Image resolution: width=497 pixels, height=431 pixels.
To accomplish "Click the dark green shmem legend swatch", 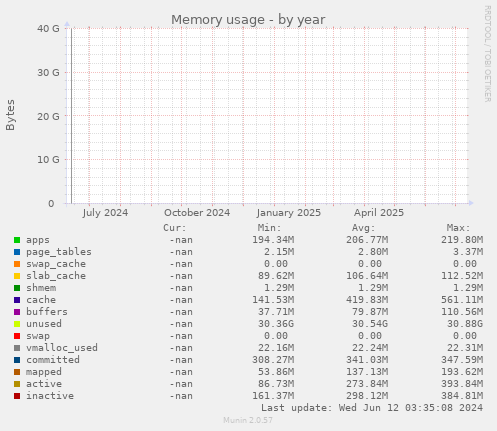I will [17, 288].
